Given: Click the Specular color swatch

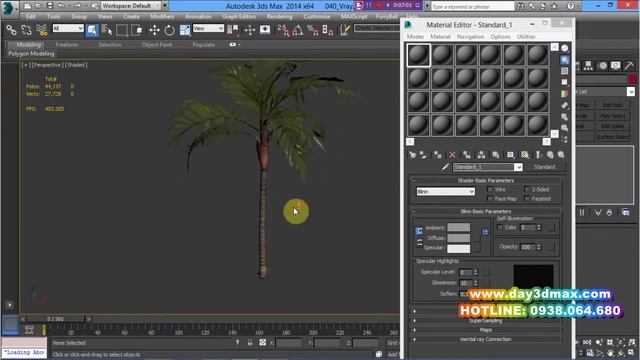Looking at the screenshot, I should click(x=458, y=248).
